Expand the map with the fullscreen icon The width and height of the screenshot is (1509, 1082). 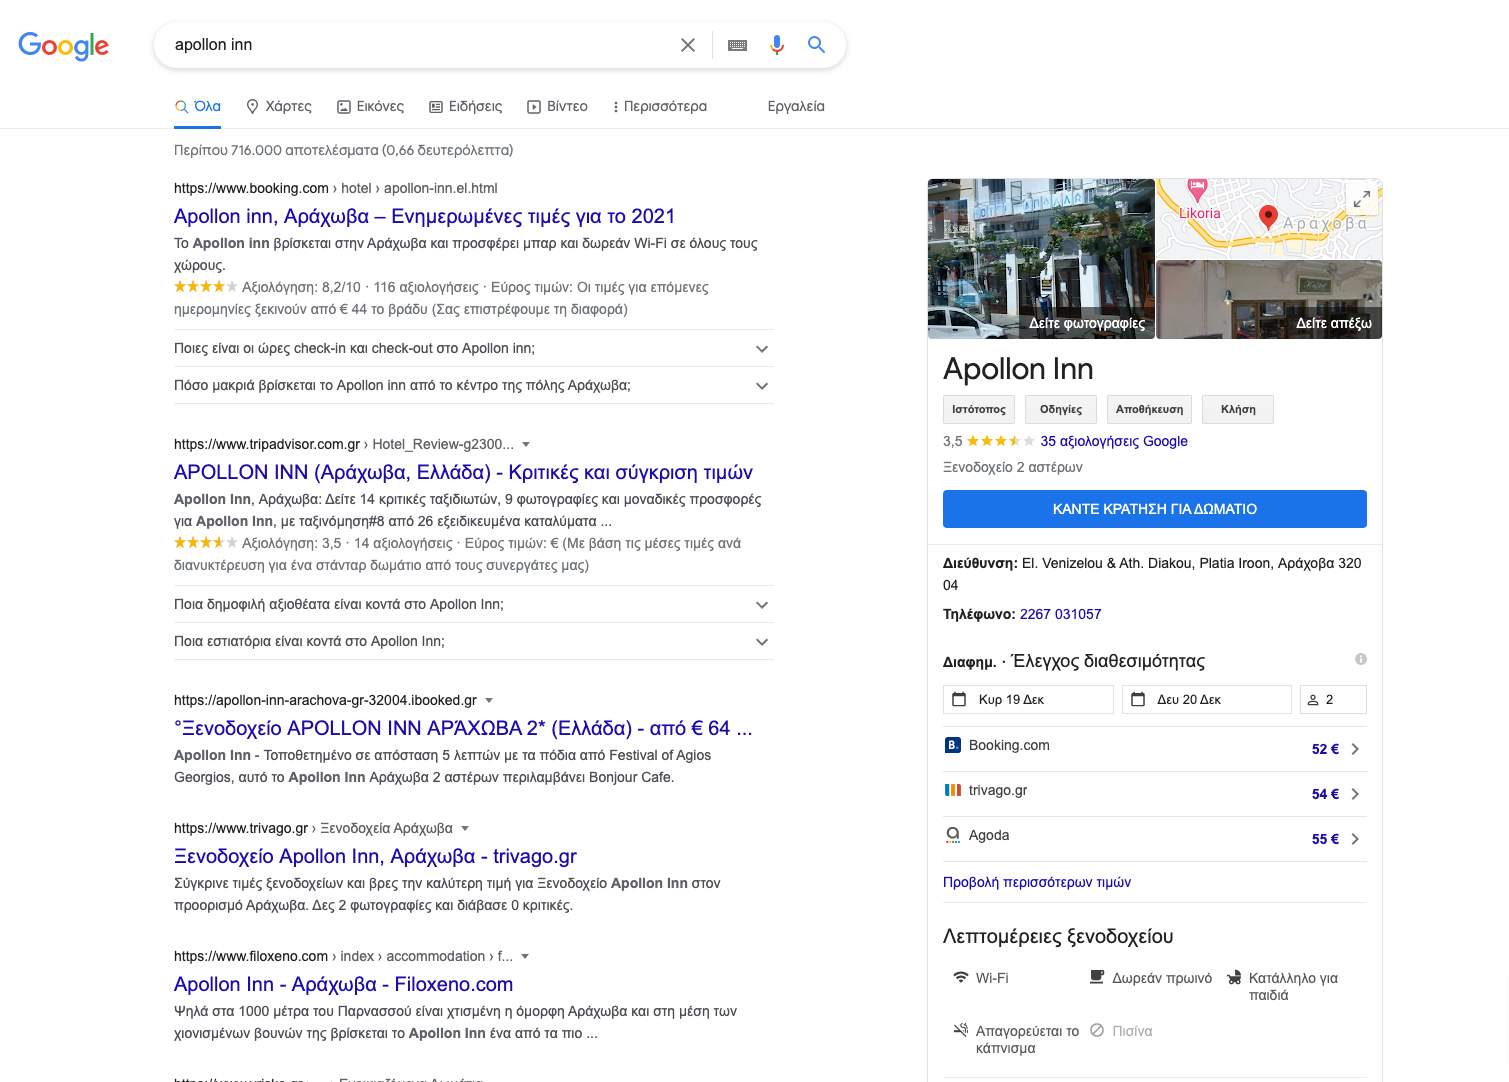1362,199
